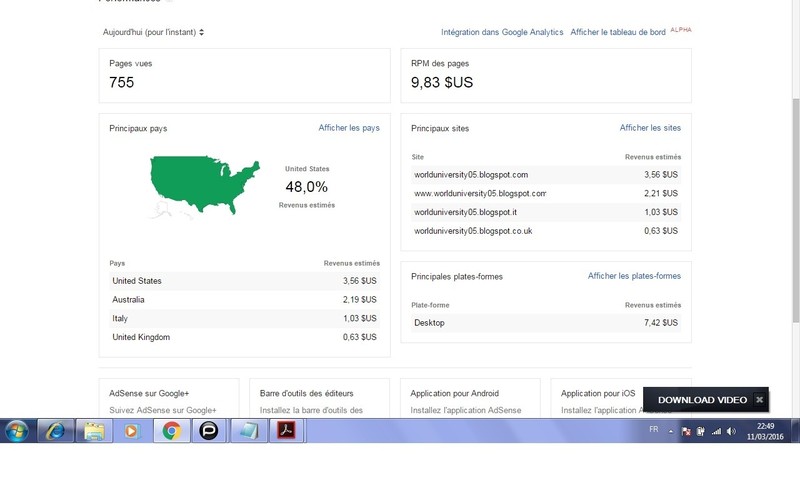The width and height of the screenshot is (800, 500).
Task: Click Afficher les sites link
Action: click(650, 128)
